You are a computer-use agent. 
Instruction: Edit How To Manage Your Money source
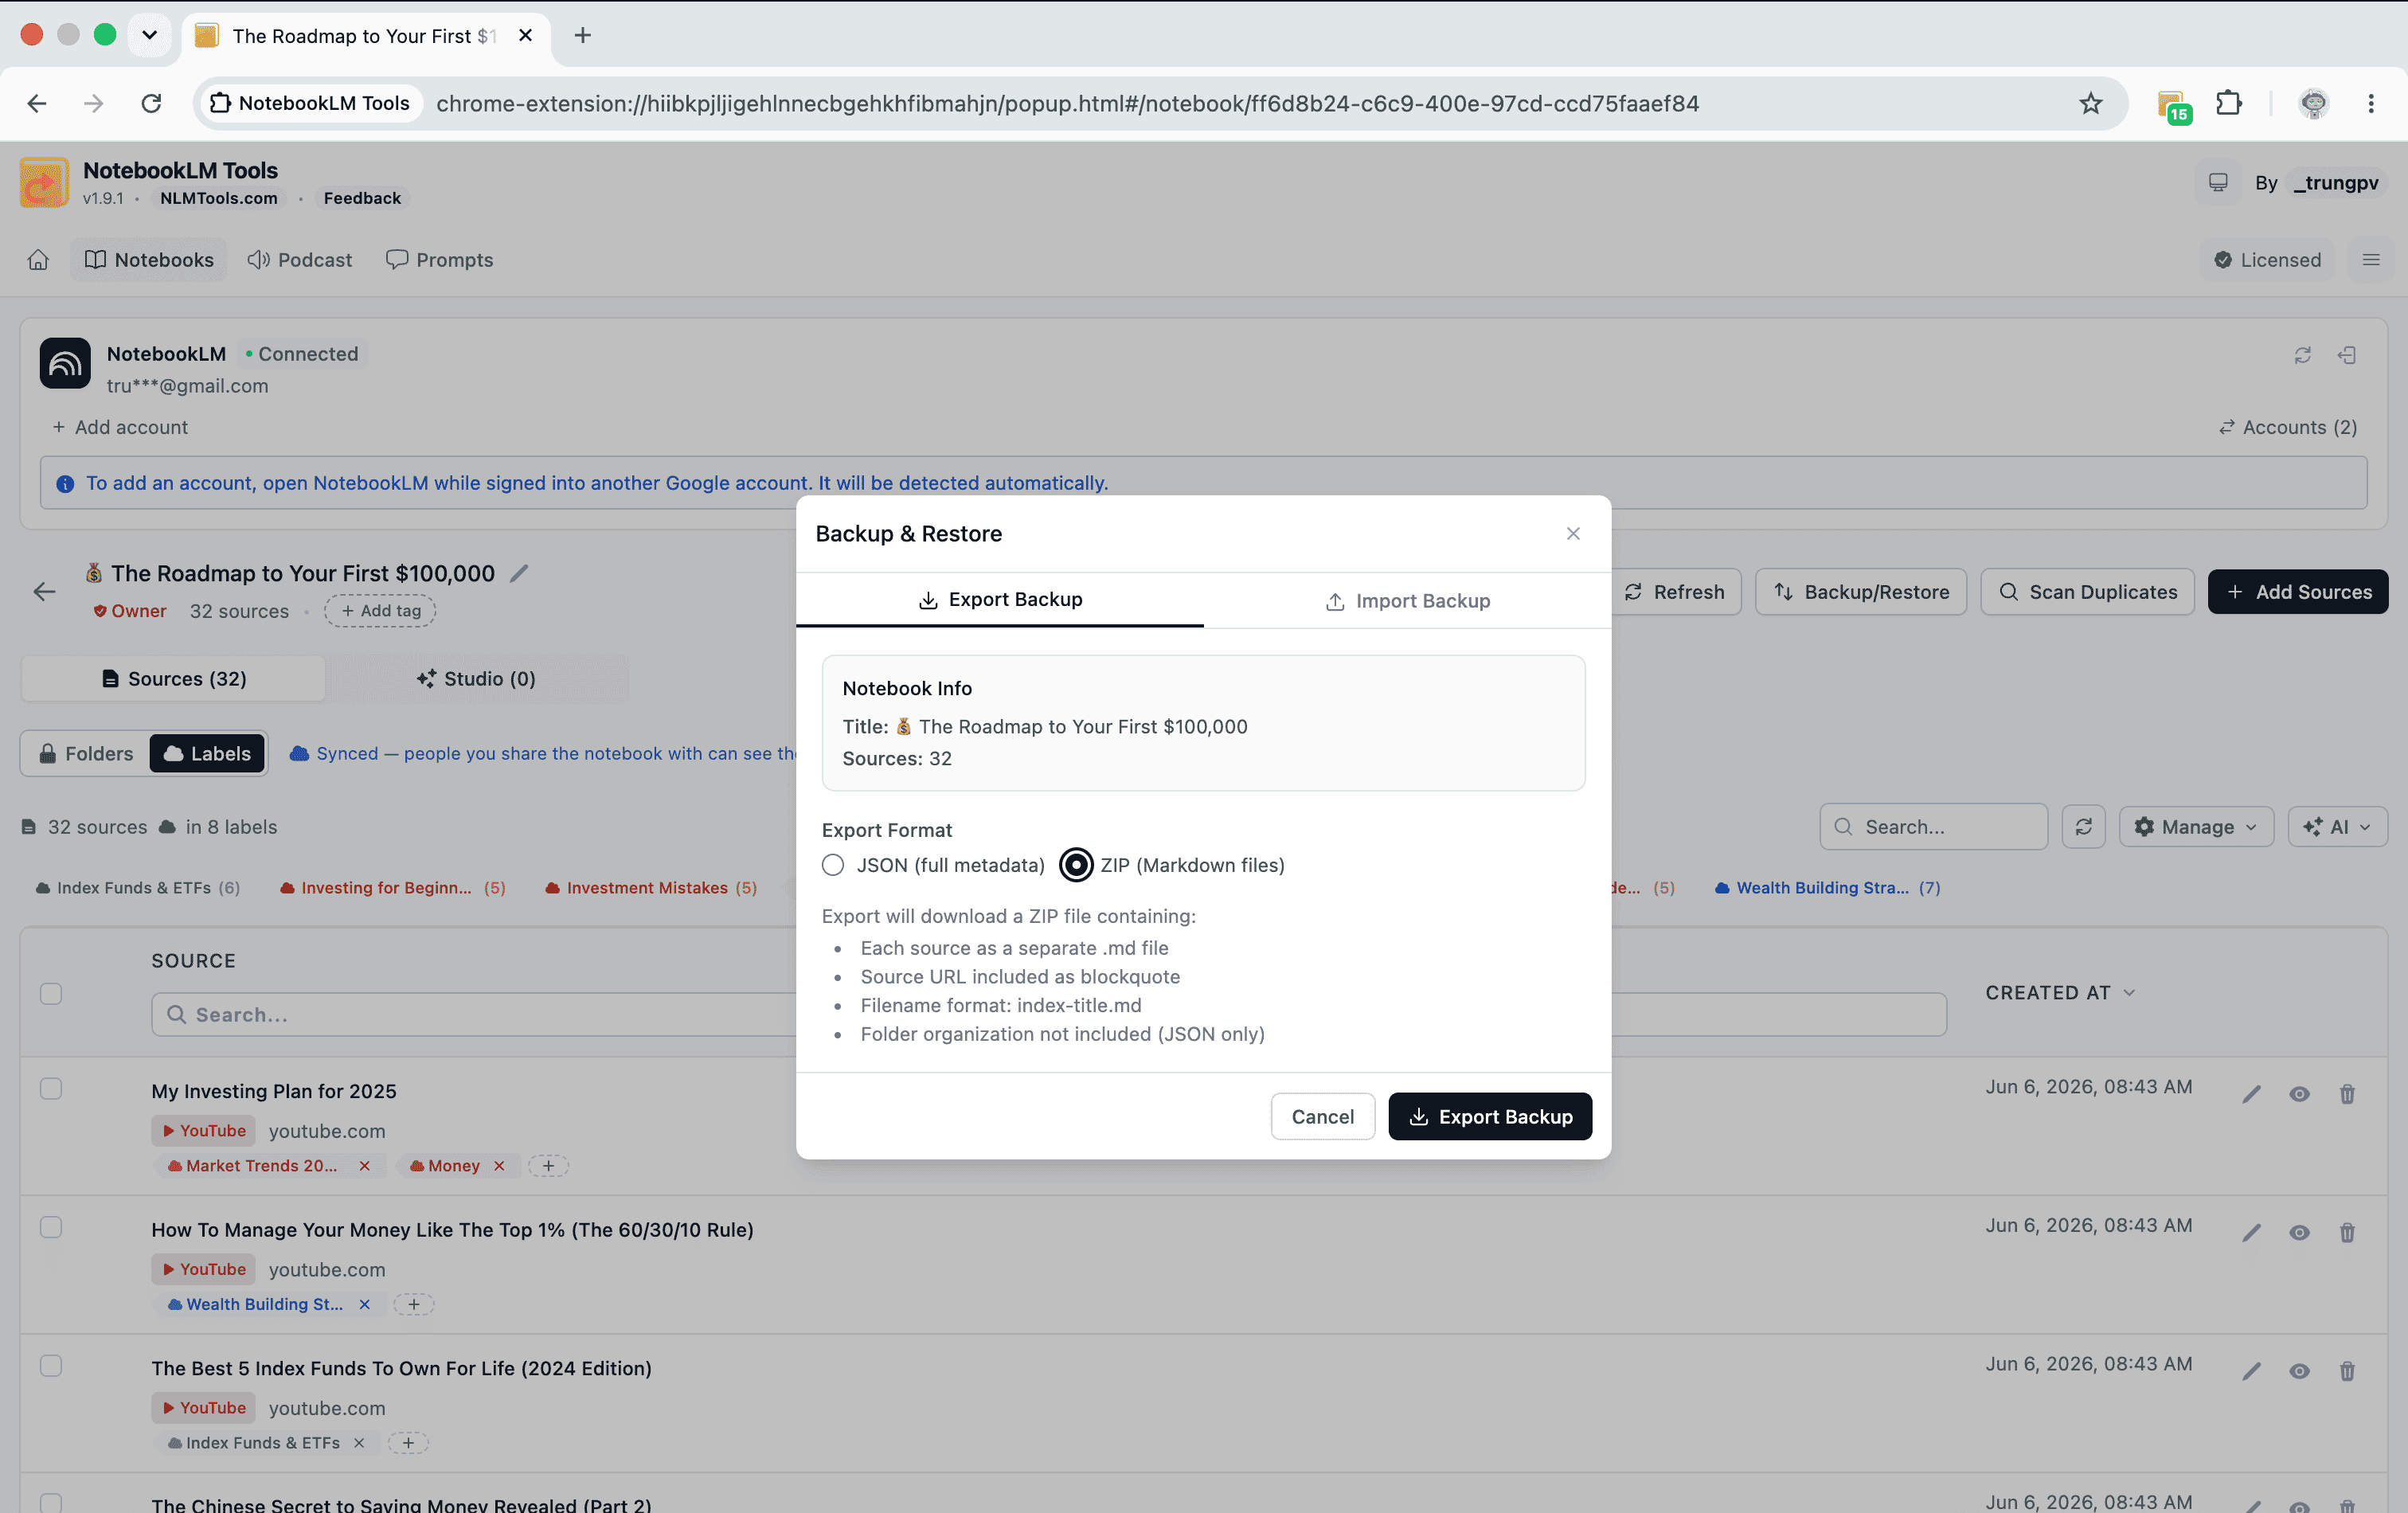2251,1233
